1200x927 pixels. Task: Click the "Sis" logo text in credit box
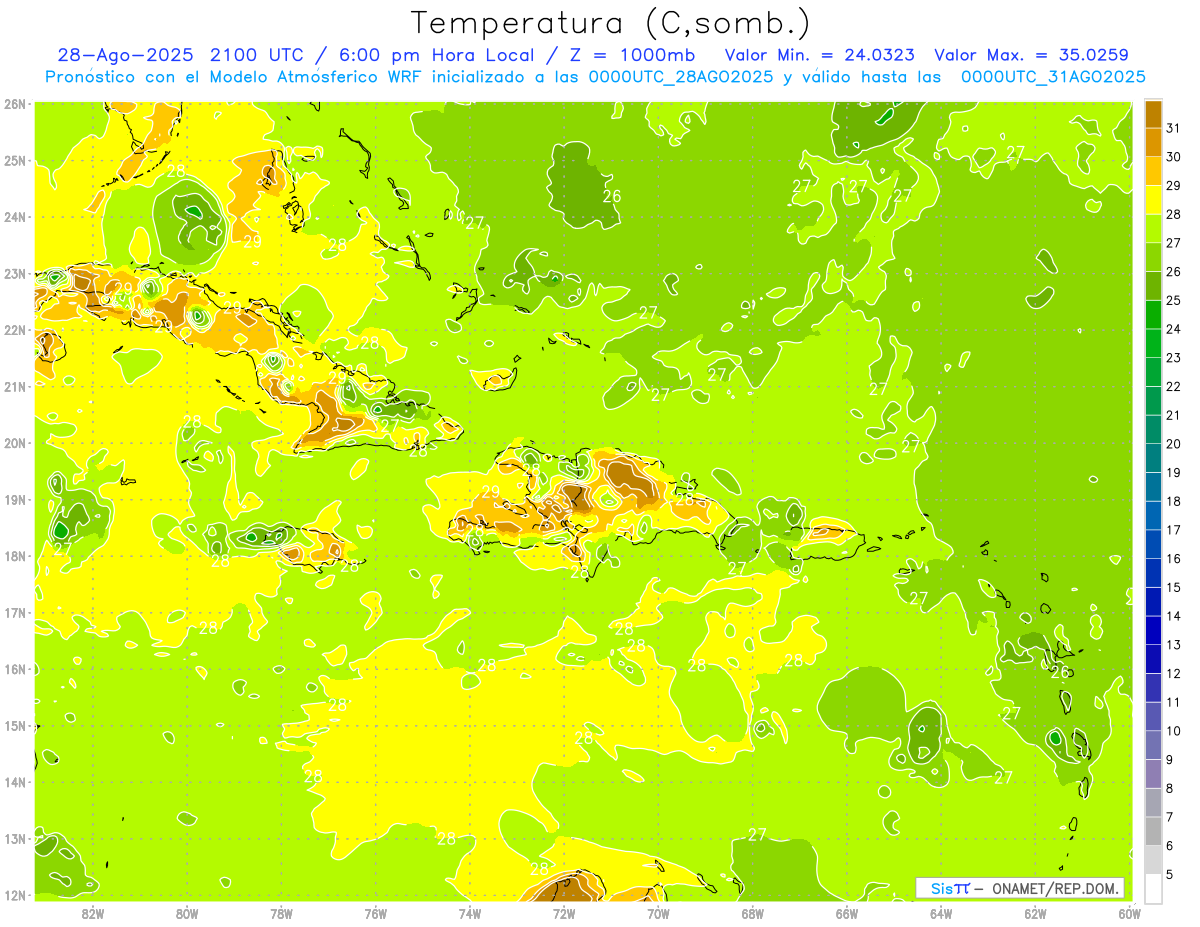tap(940, 888)
